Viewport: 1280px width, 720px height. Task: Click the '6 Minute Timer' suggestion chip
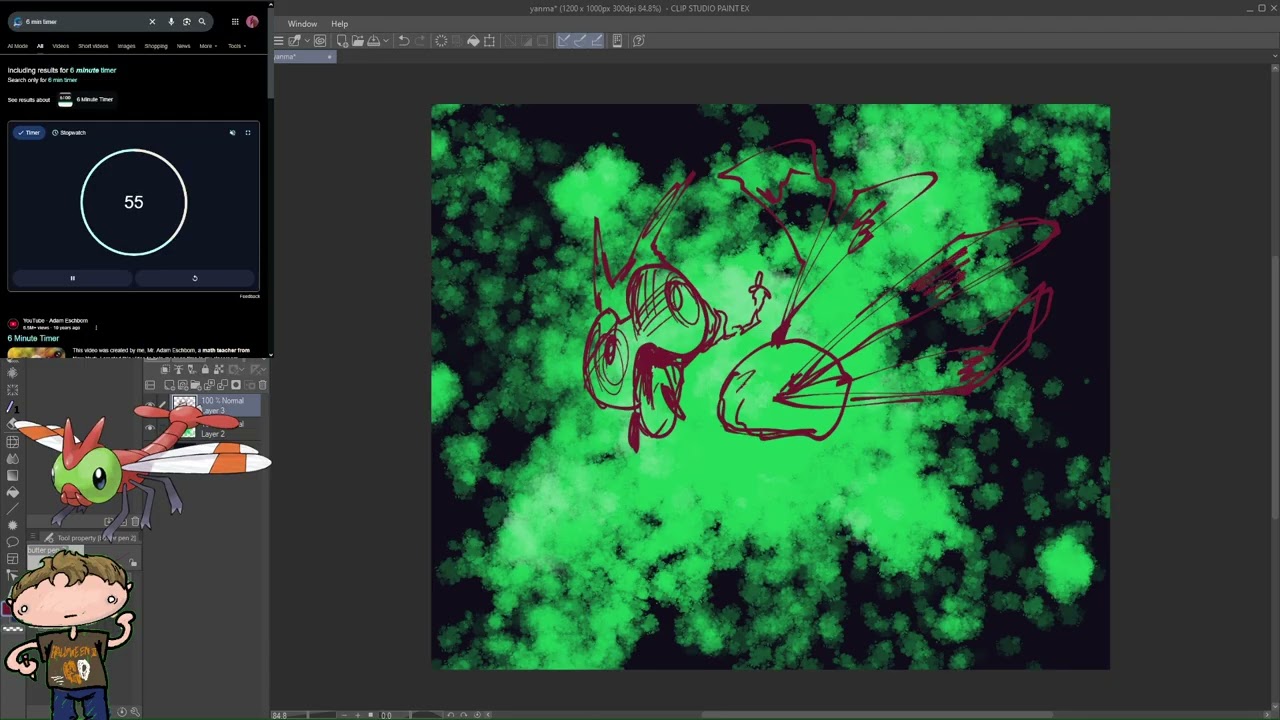86,99
